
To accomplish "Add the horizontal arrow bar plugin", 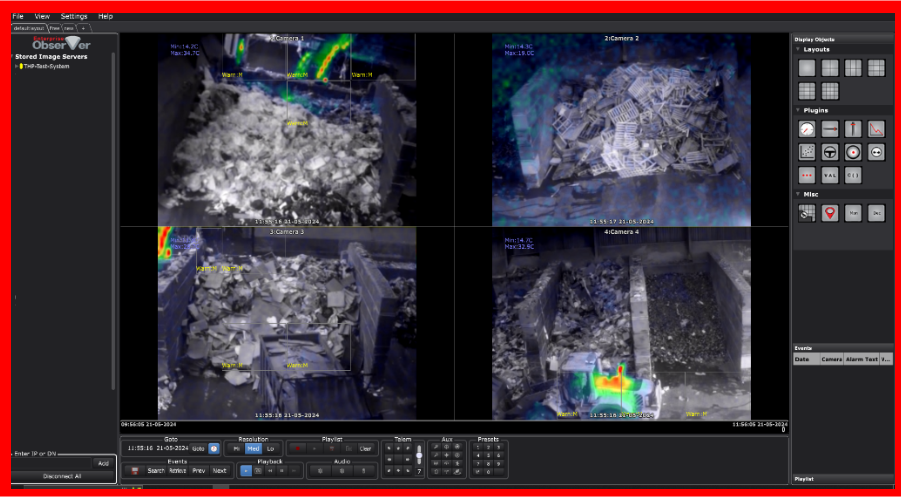I will pos(830,129).
